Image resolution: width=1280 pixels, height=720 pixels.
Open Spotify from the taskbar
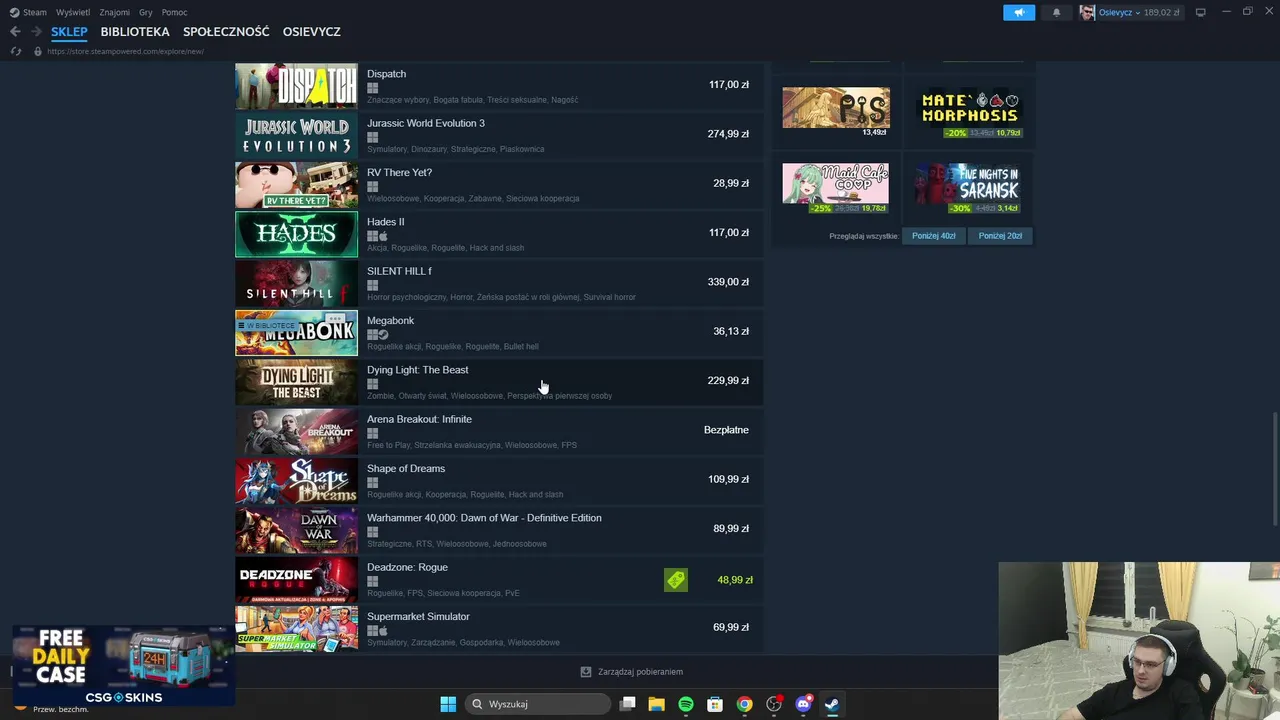(686, 704)
